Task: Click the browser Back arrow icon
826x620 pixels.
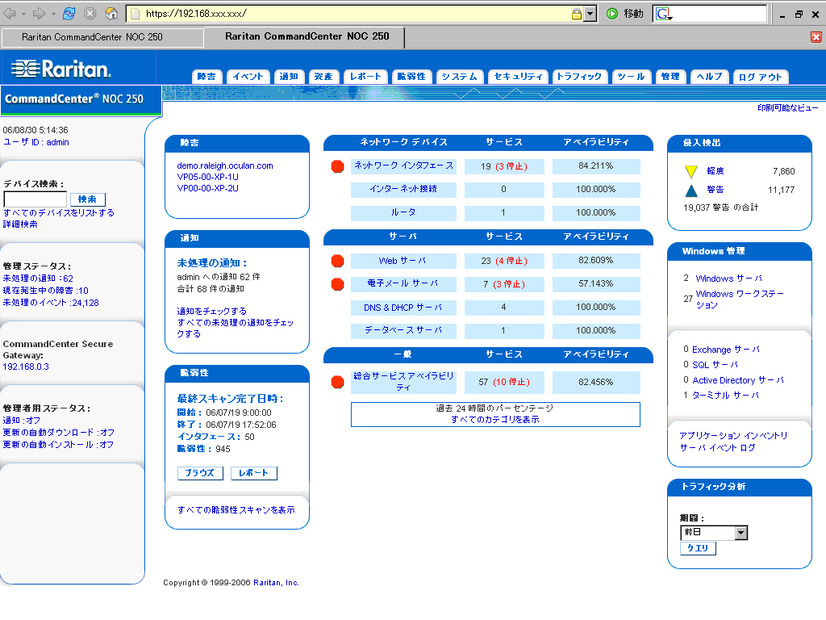Action: tap(9, 14)
